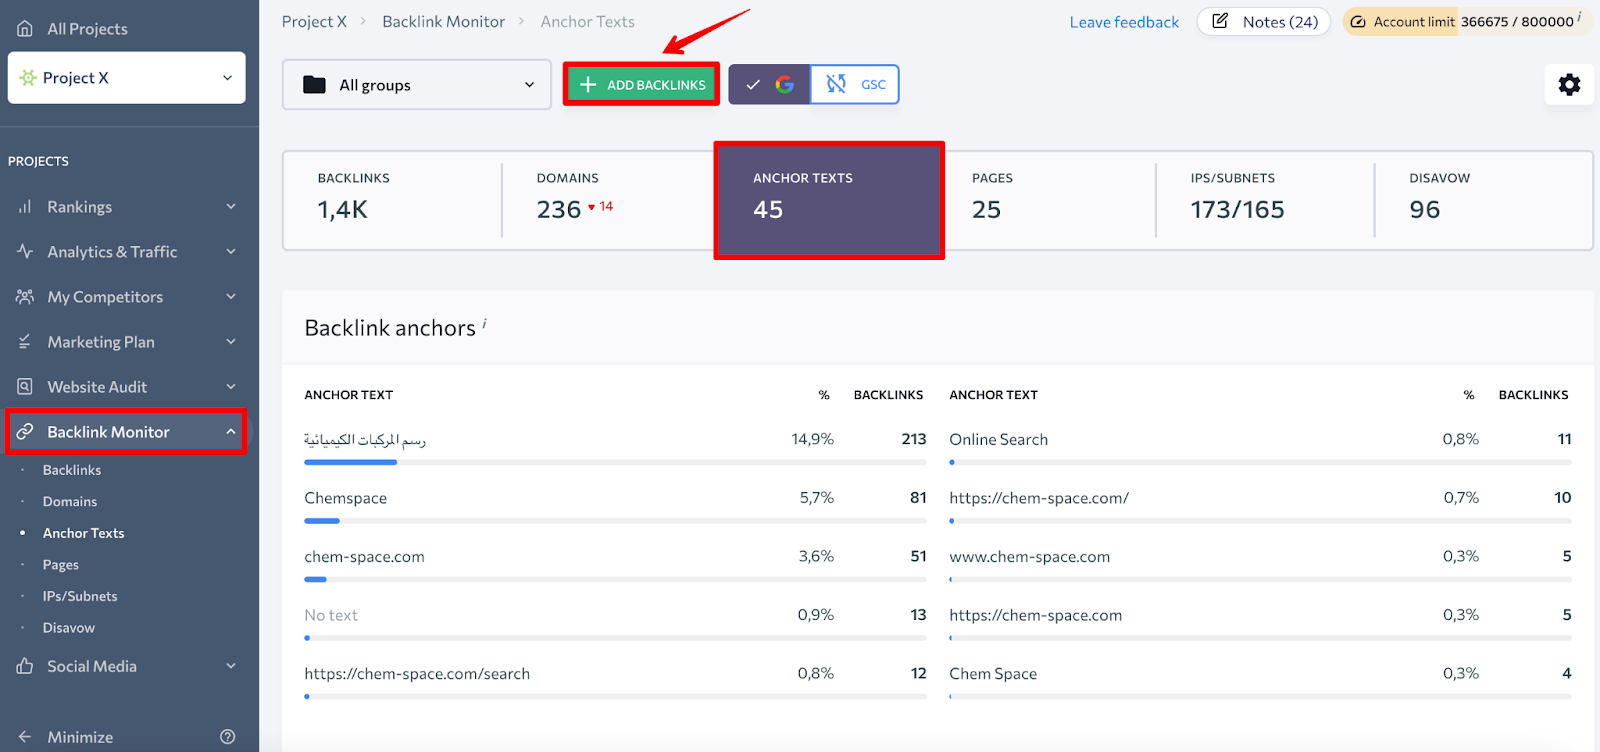Image resolution: width=1600 pixels, height=752 pixels.
Task: Open the Pages submenu item
Action: tap(61, 565)
